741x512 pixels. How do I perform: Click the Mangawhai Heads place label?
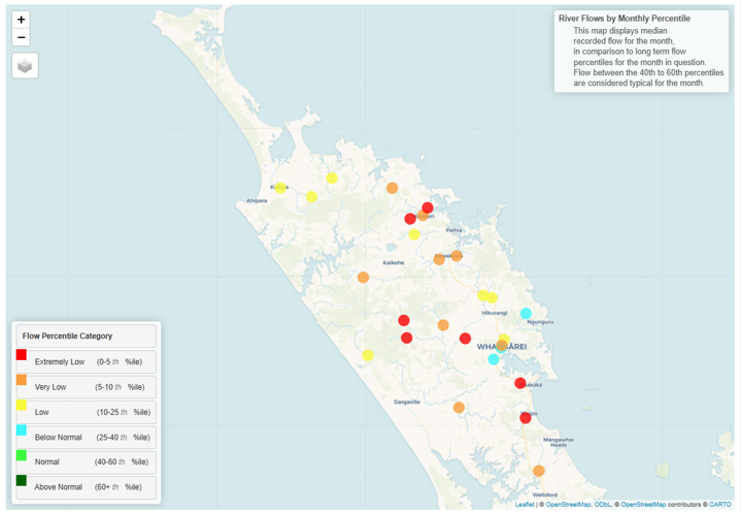(559, 443)
